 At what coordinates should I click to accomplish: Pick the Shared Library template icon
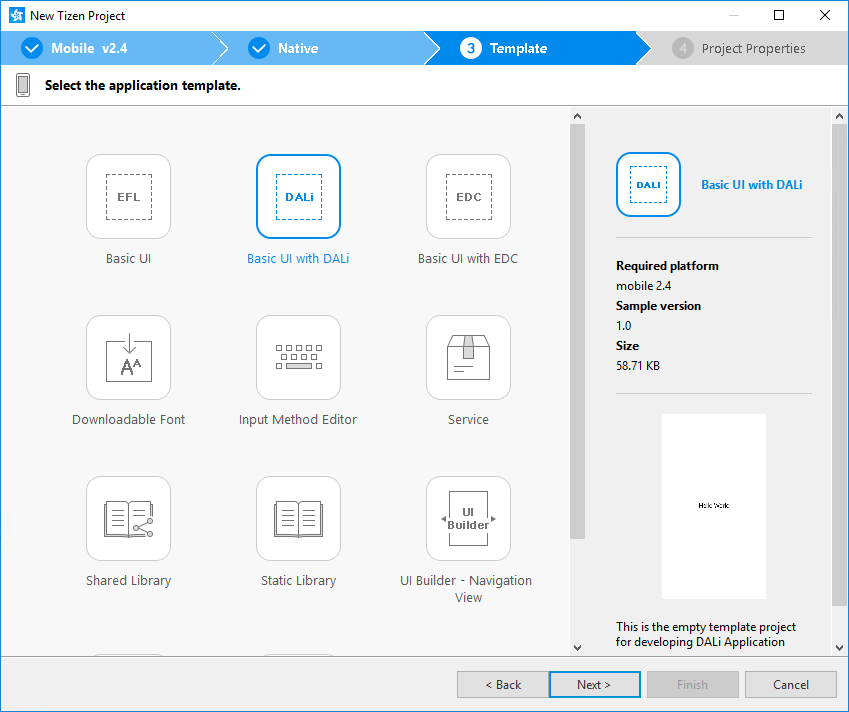pyautogui.click(x=128, y=519)
